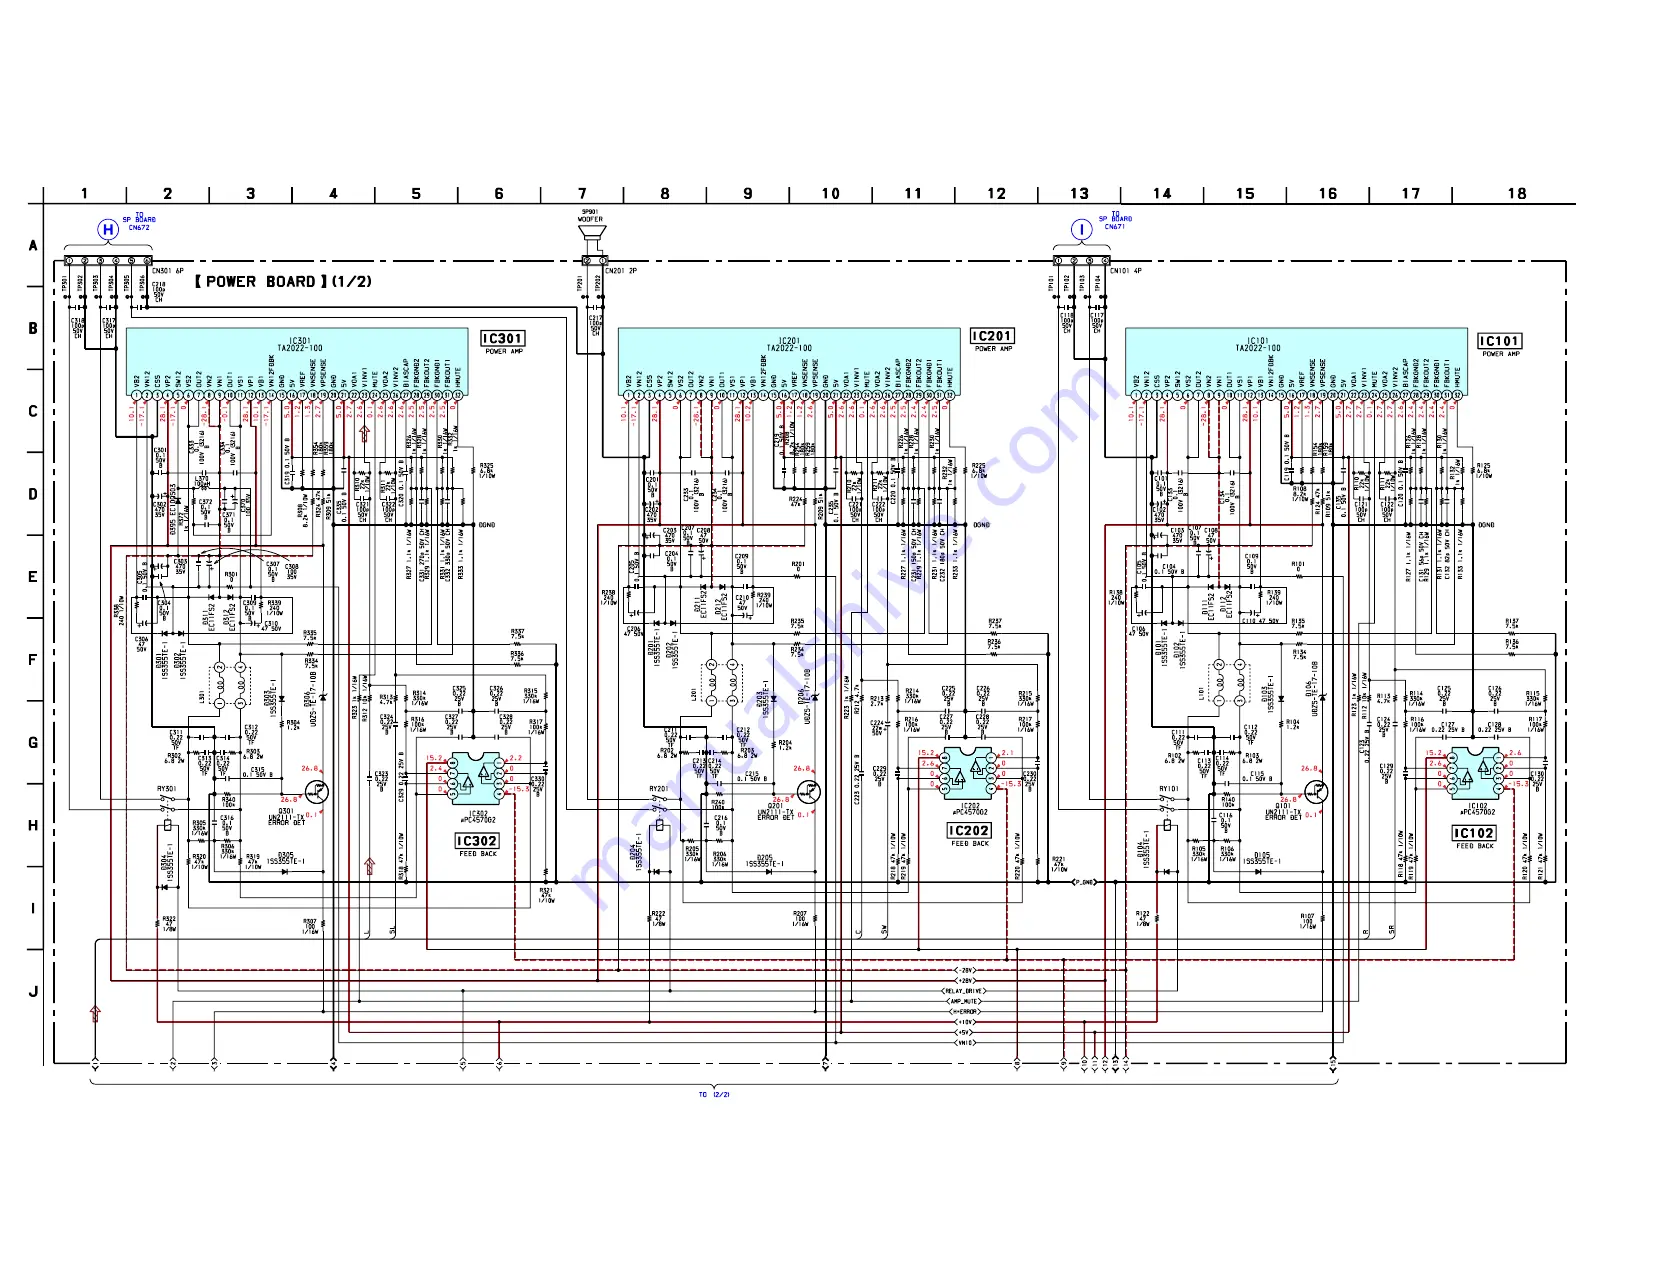The width and height of the screenshot is (1680, 1263).
Task: Click grid row letter A
Action: [x=33, y=246]
